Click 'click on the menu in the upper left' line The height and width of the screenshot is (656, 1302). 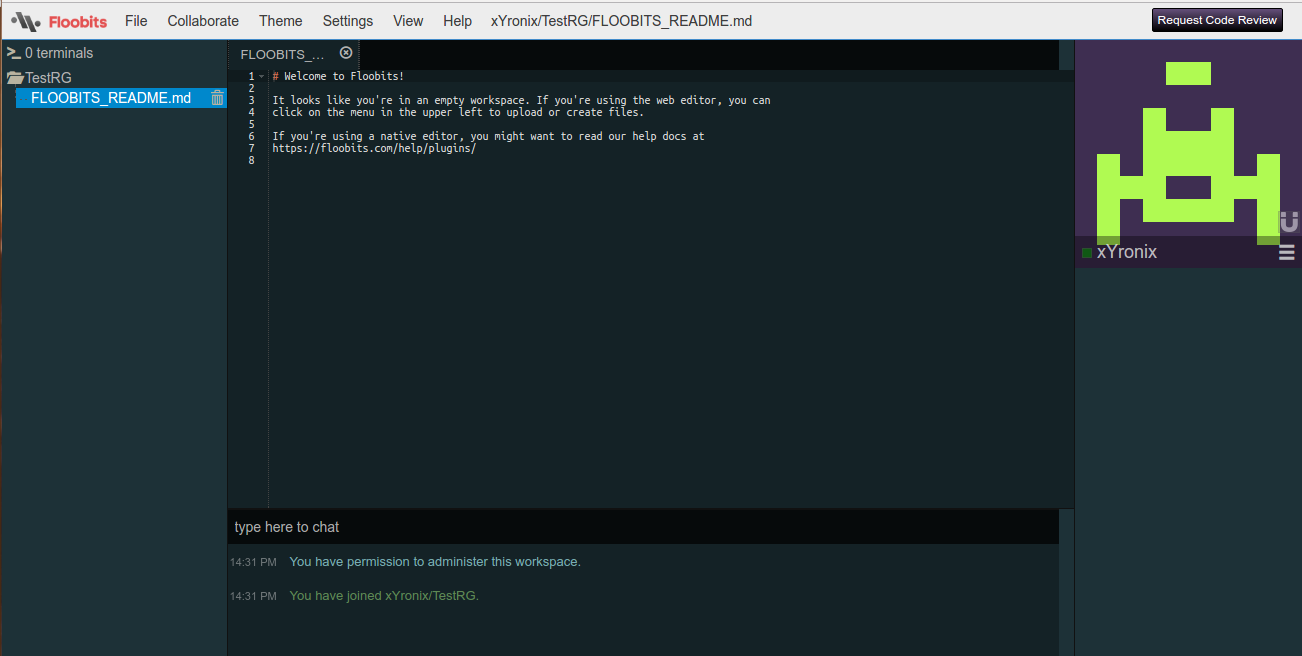click(x=458, y=112)
